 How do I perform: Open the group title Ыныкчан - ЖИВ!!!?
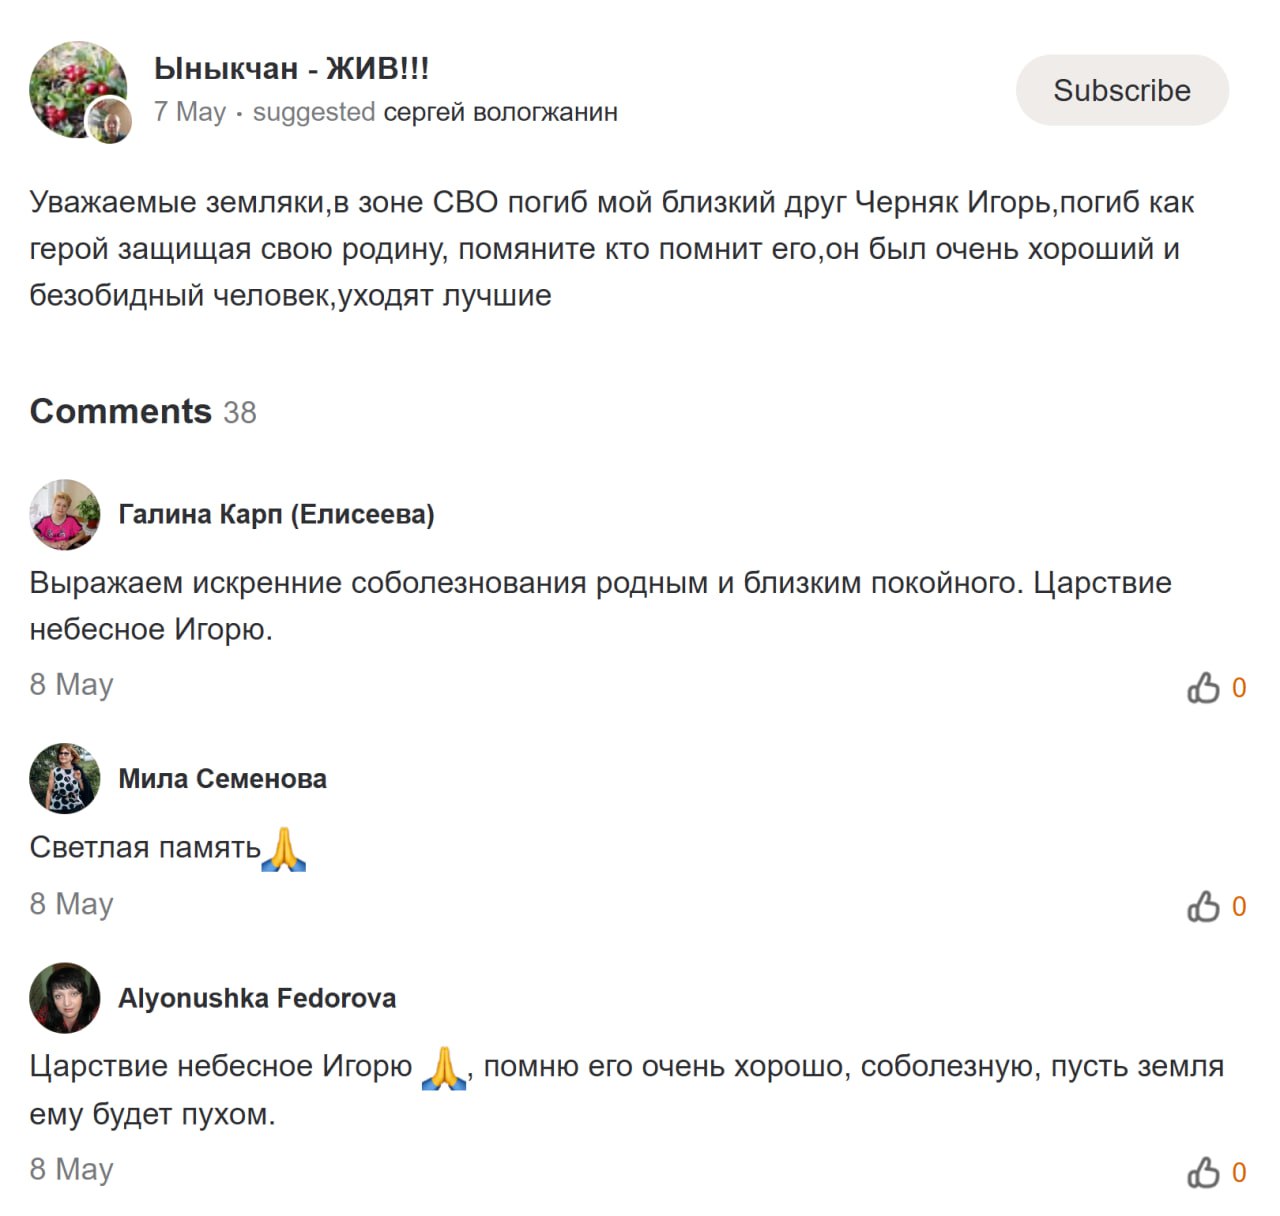[x=292, y=68]
